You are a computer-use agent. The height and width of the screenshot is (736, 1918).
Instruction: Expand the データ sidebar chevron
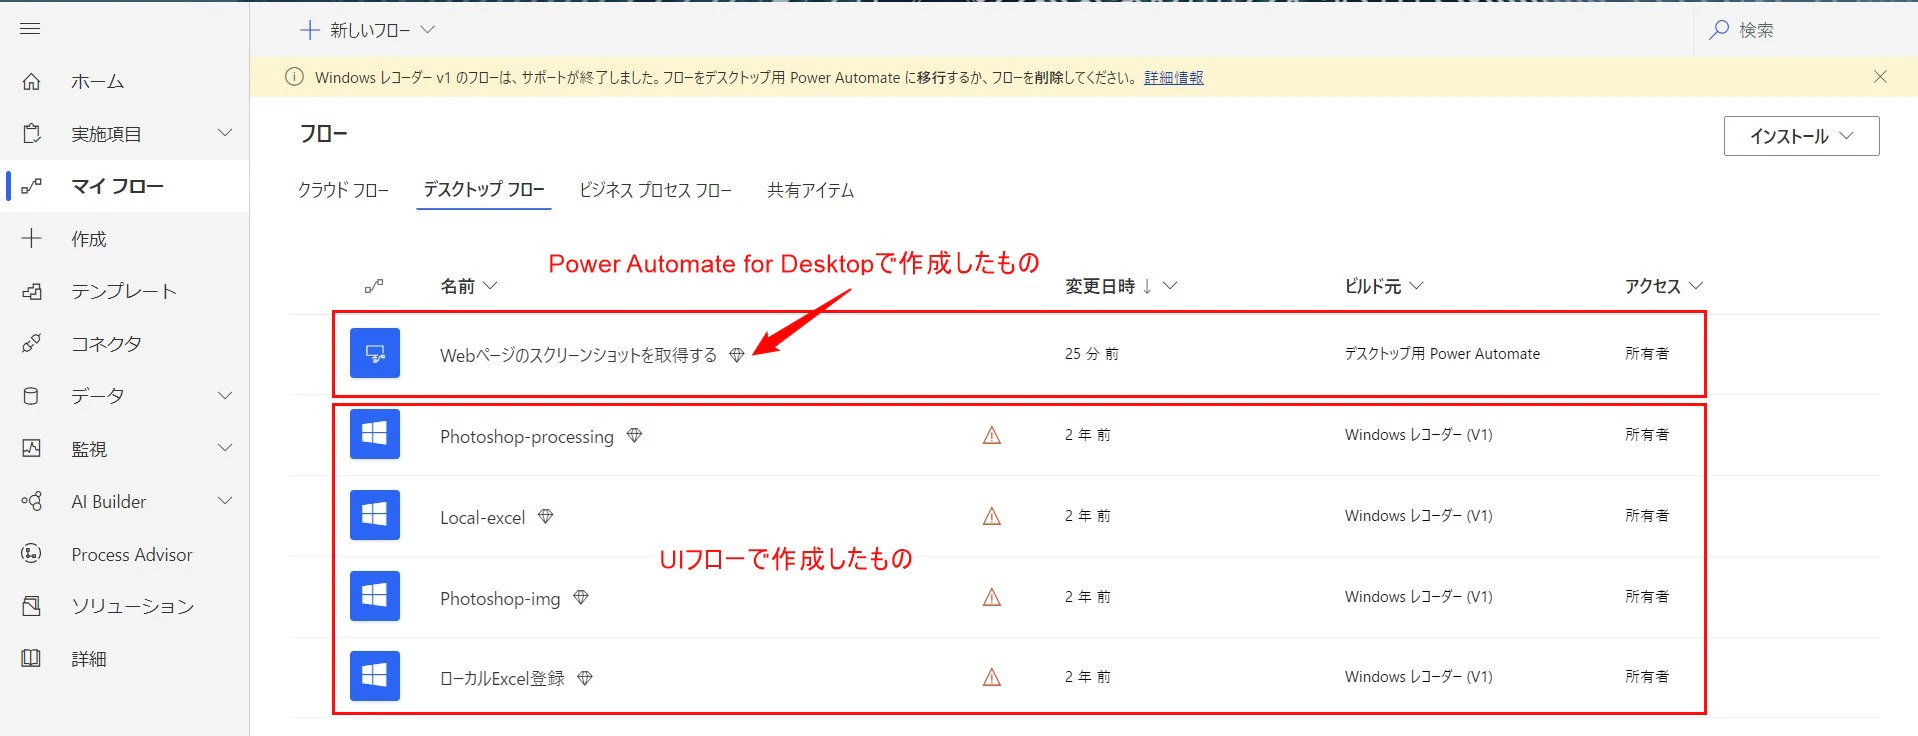225,395
